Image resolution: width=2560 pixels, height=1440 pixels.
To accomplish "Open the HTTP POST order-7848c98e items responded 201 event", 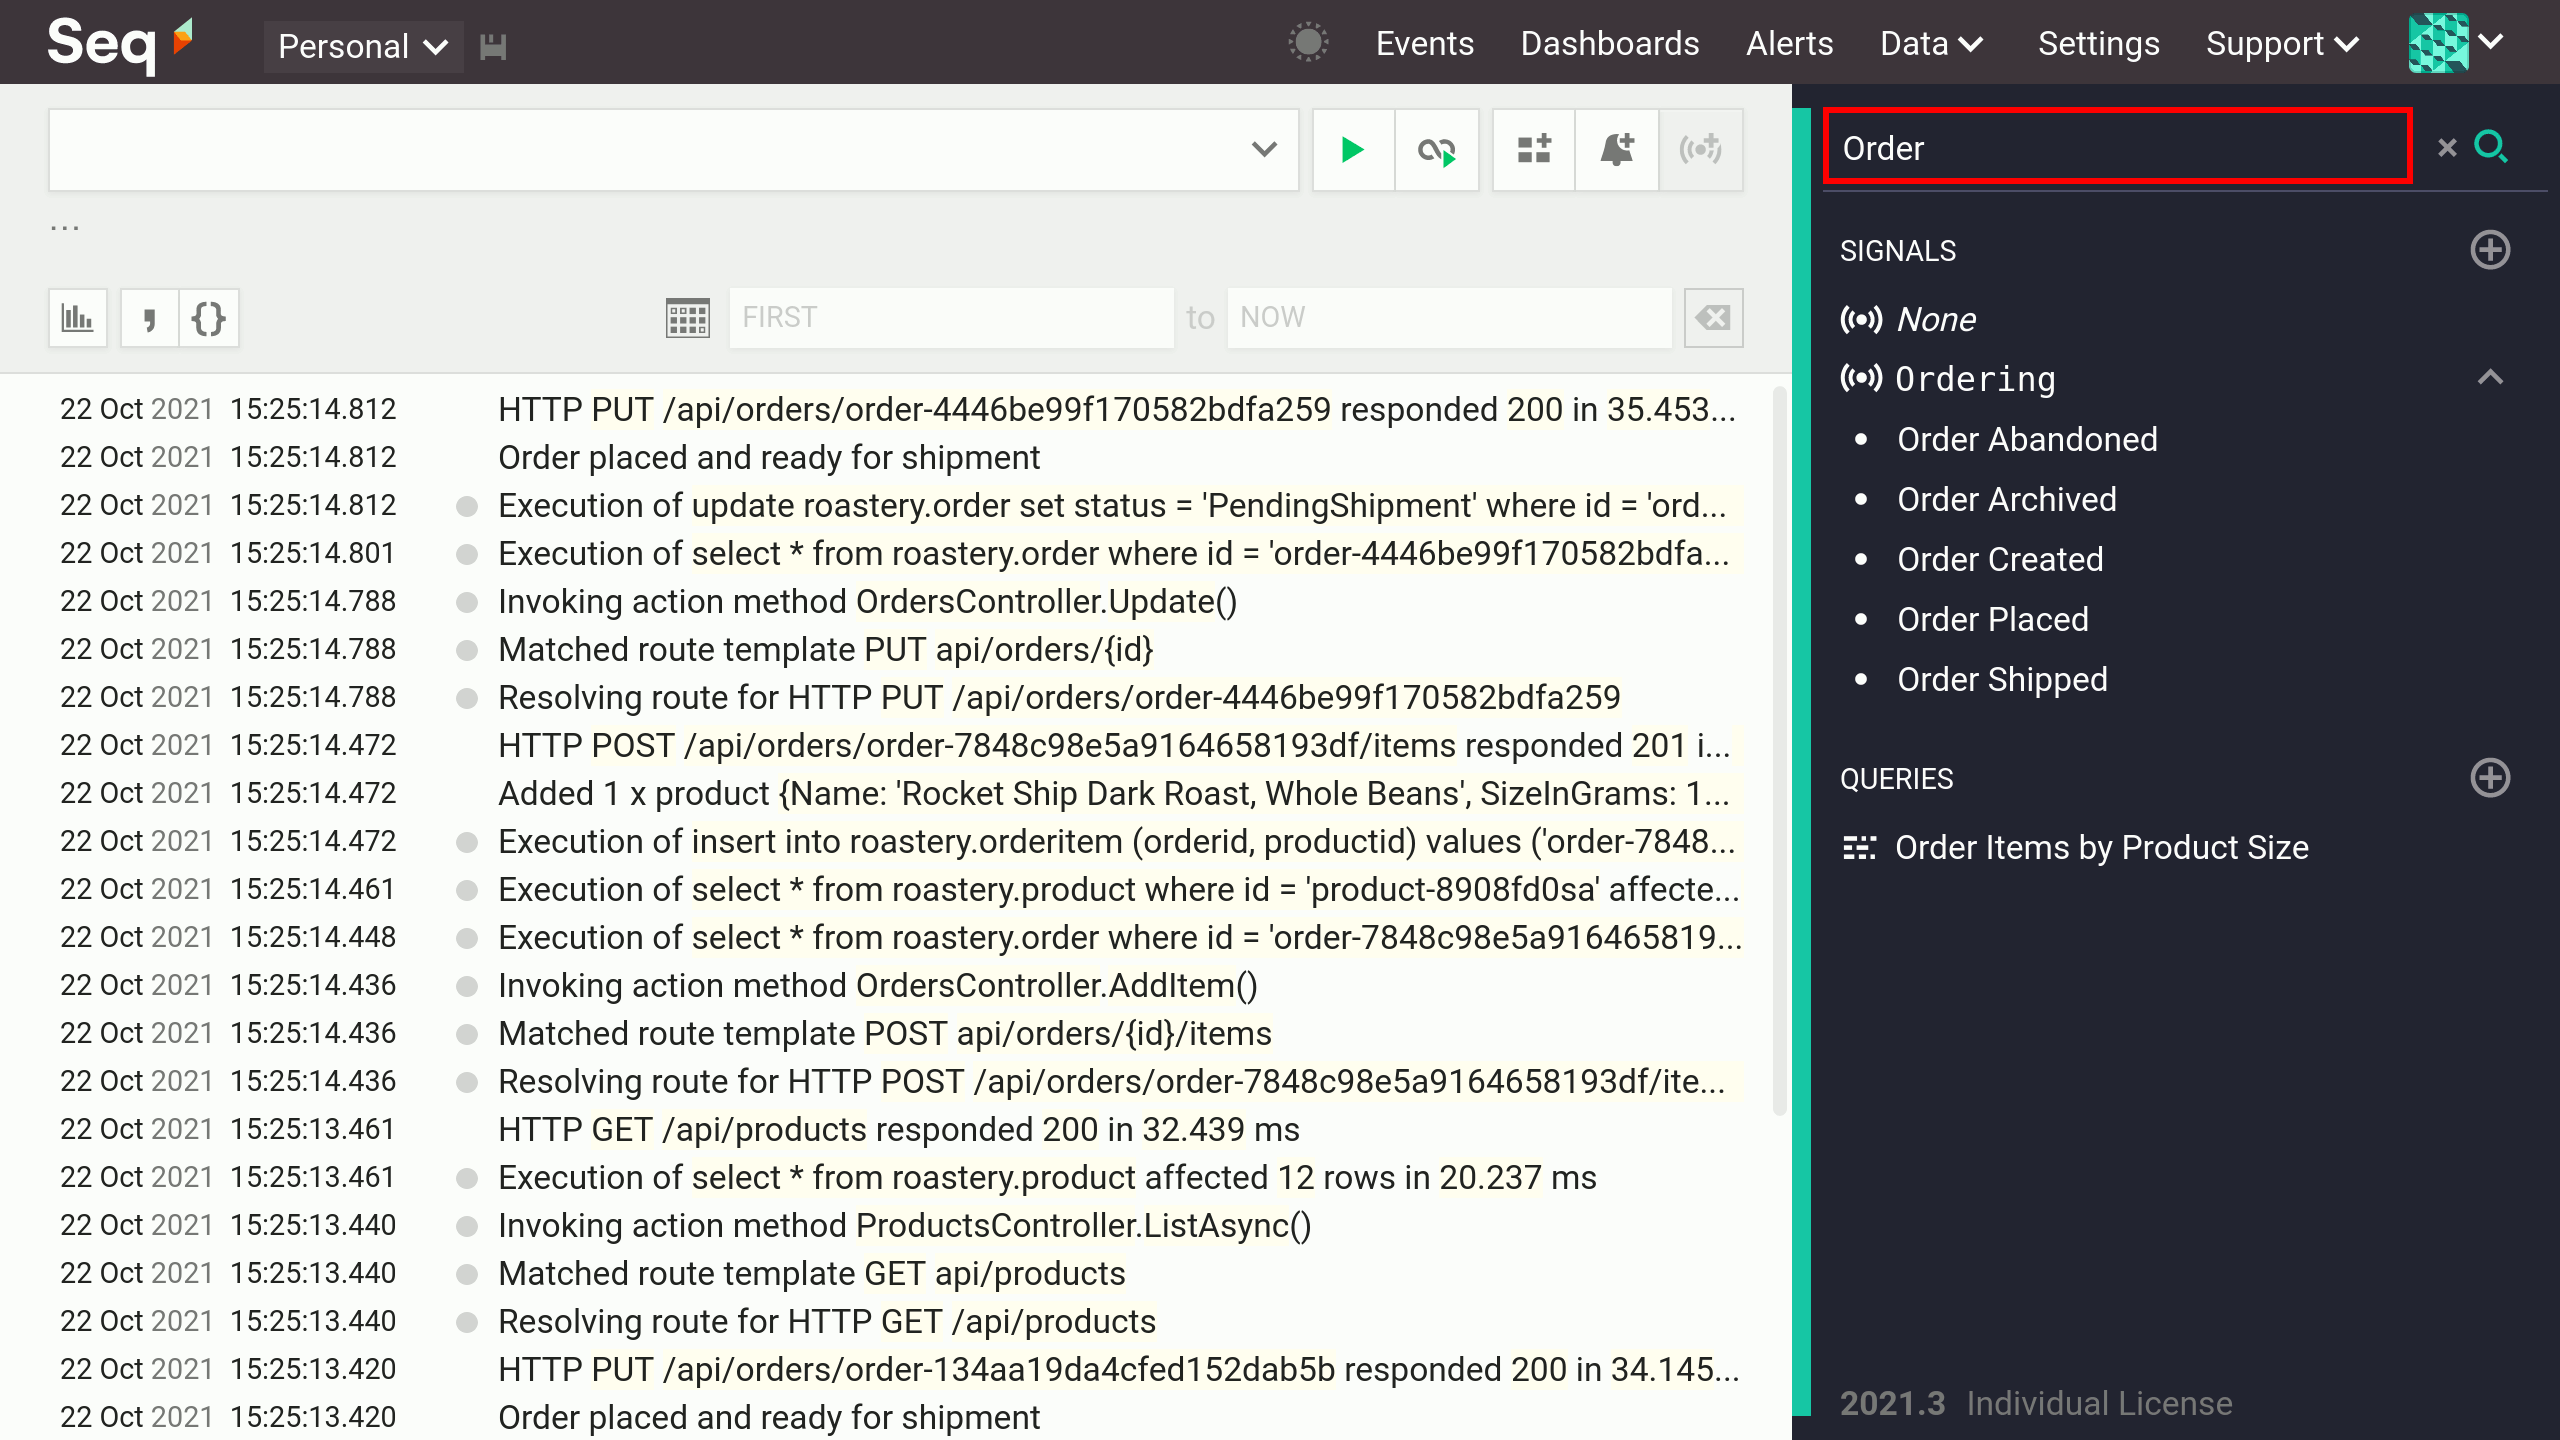I will [x=1114, y=745].
